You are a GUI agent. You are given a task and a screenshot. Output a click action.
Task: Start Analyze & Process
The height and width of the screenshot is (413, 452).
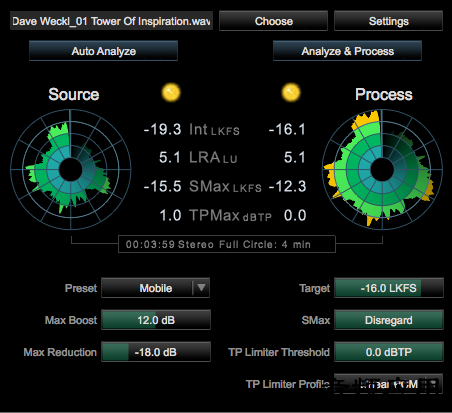point(347,51)
